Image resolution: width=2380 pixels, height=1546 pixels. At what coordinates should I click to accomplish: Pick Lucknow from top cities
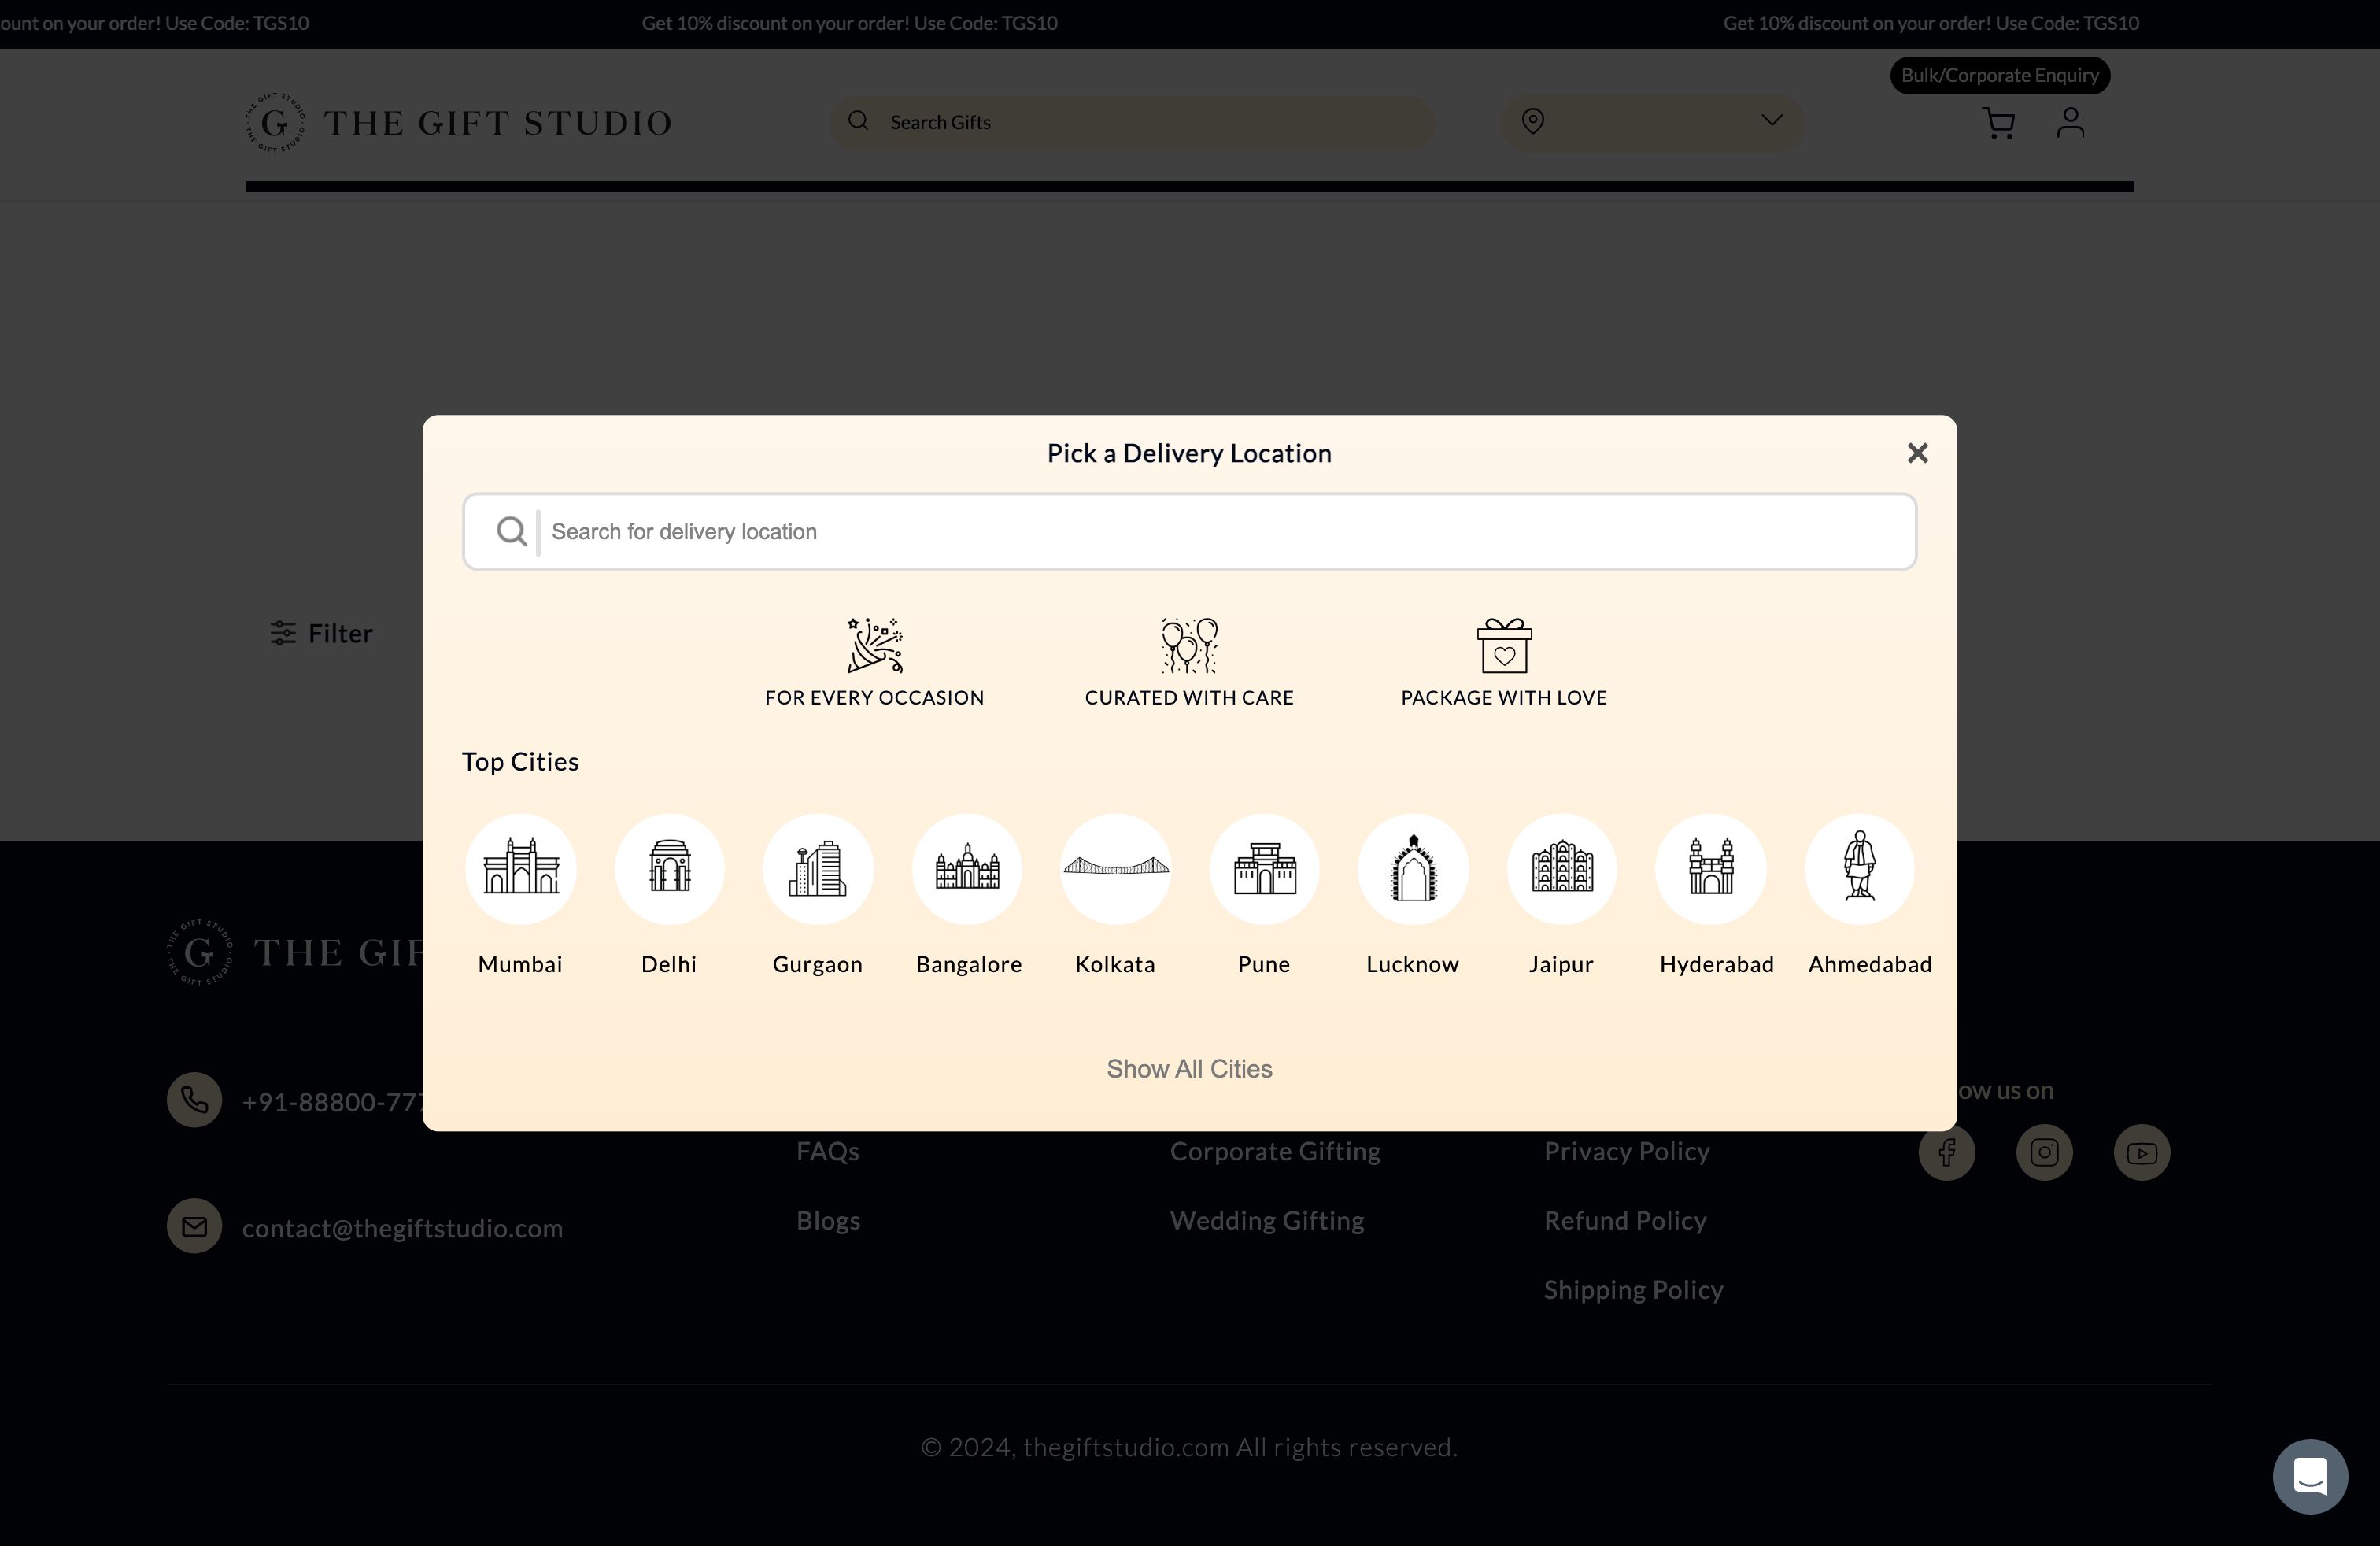click(1412, 868)
